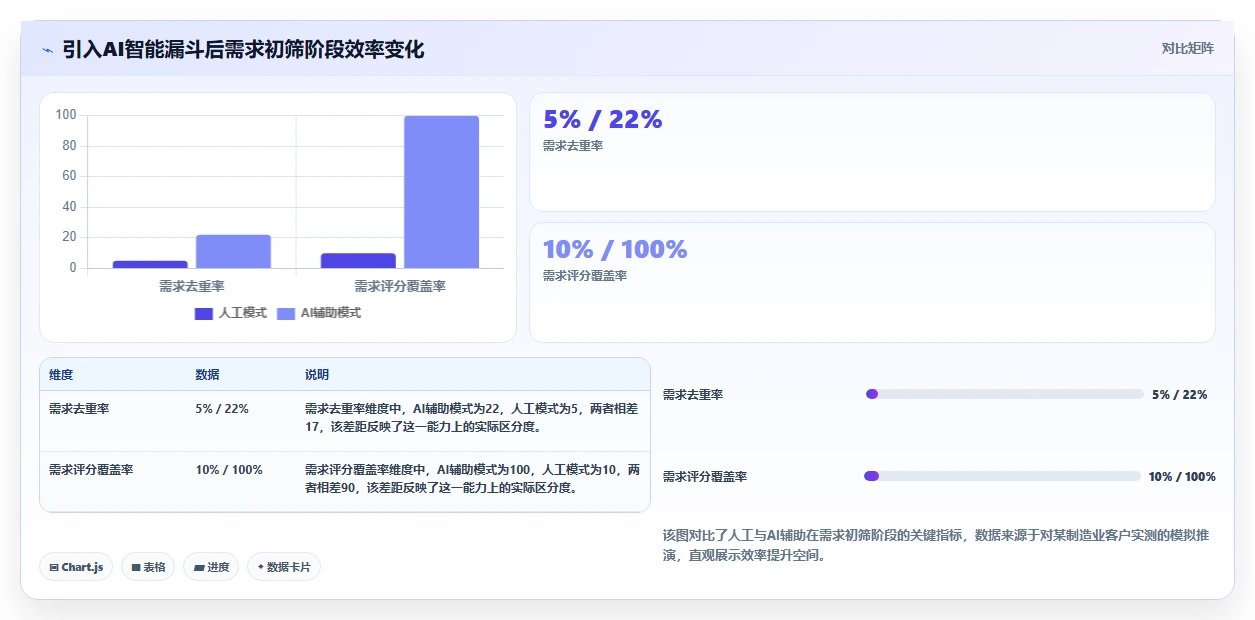Image resolution: width=1255 pixels, height=620 pixels.
Task: Click AI辅助模式 legend label
Action: [x=331, y=313]
